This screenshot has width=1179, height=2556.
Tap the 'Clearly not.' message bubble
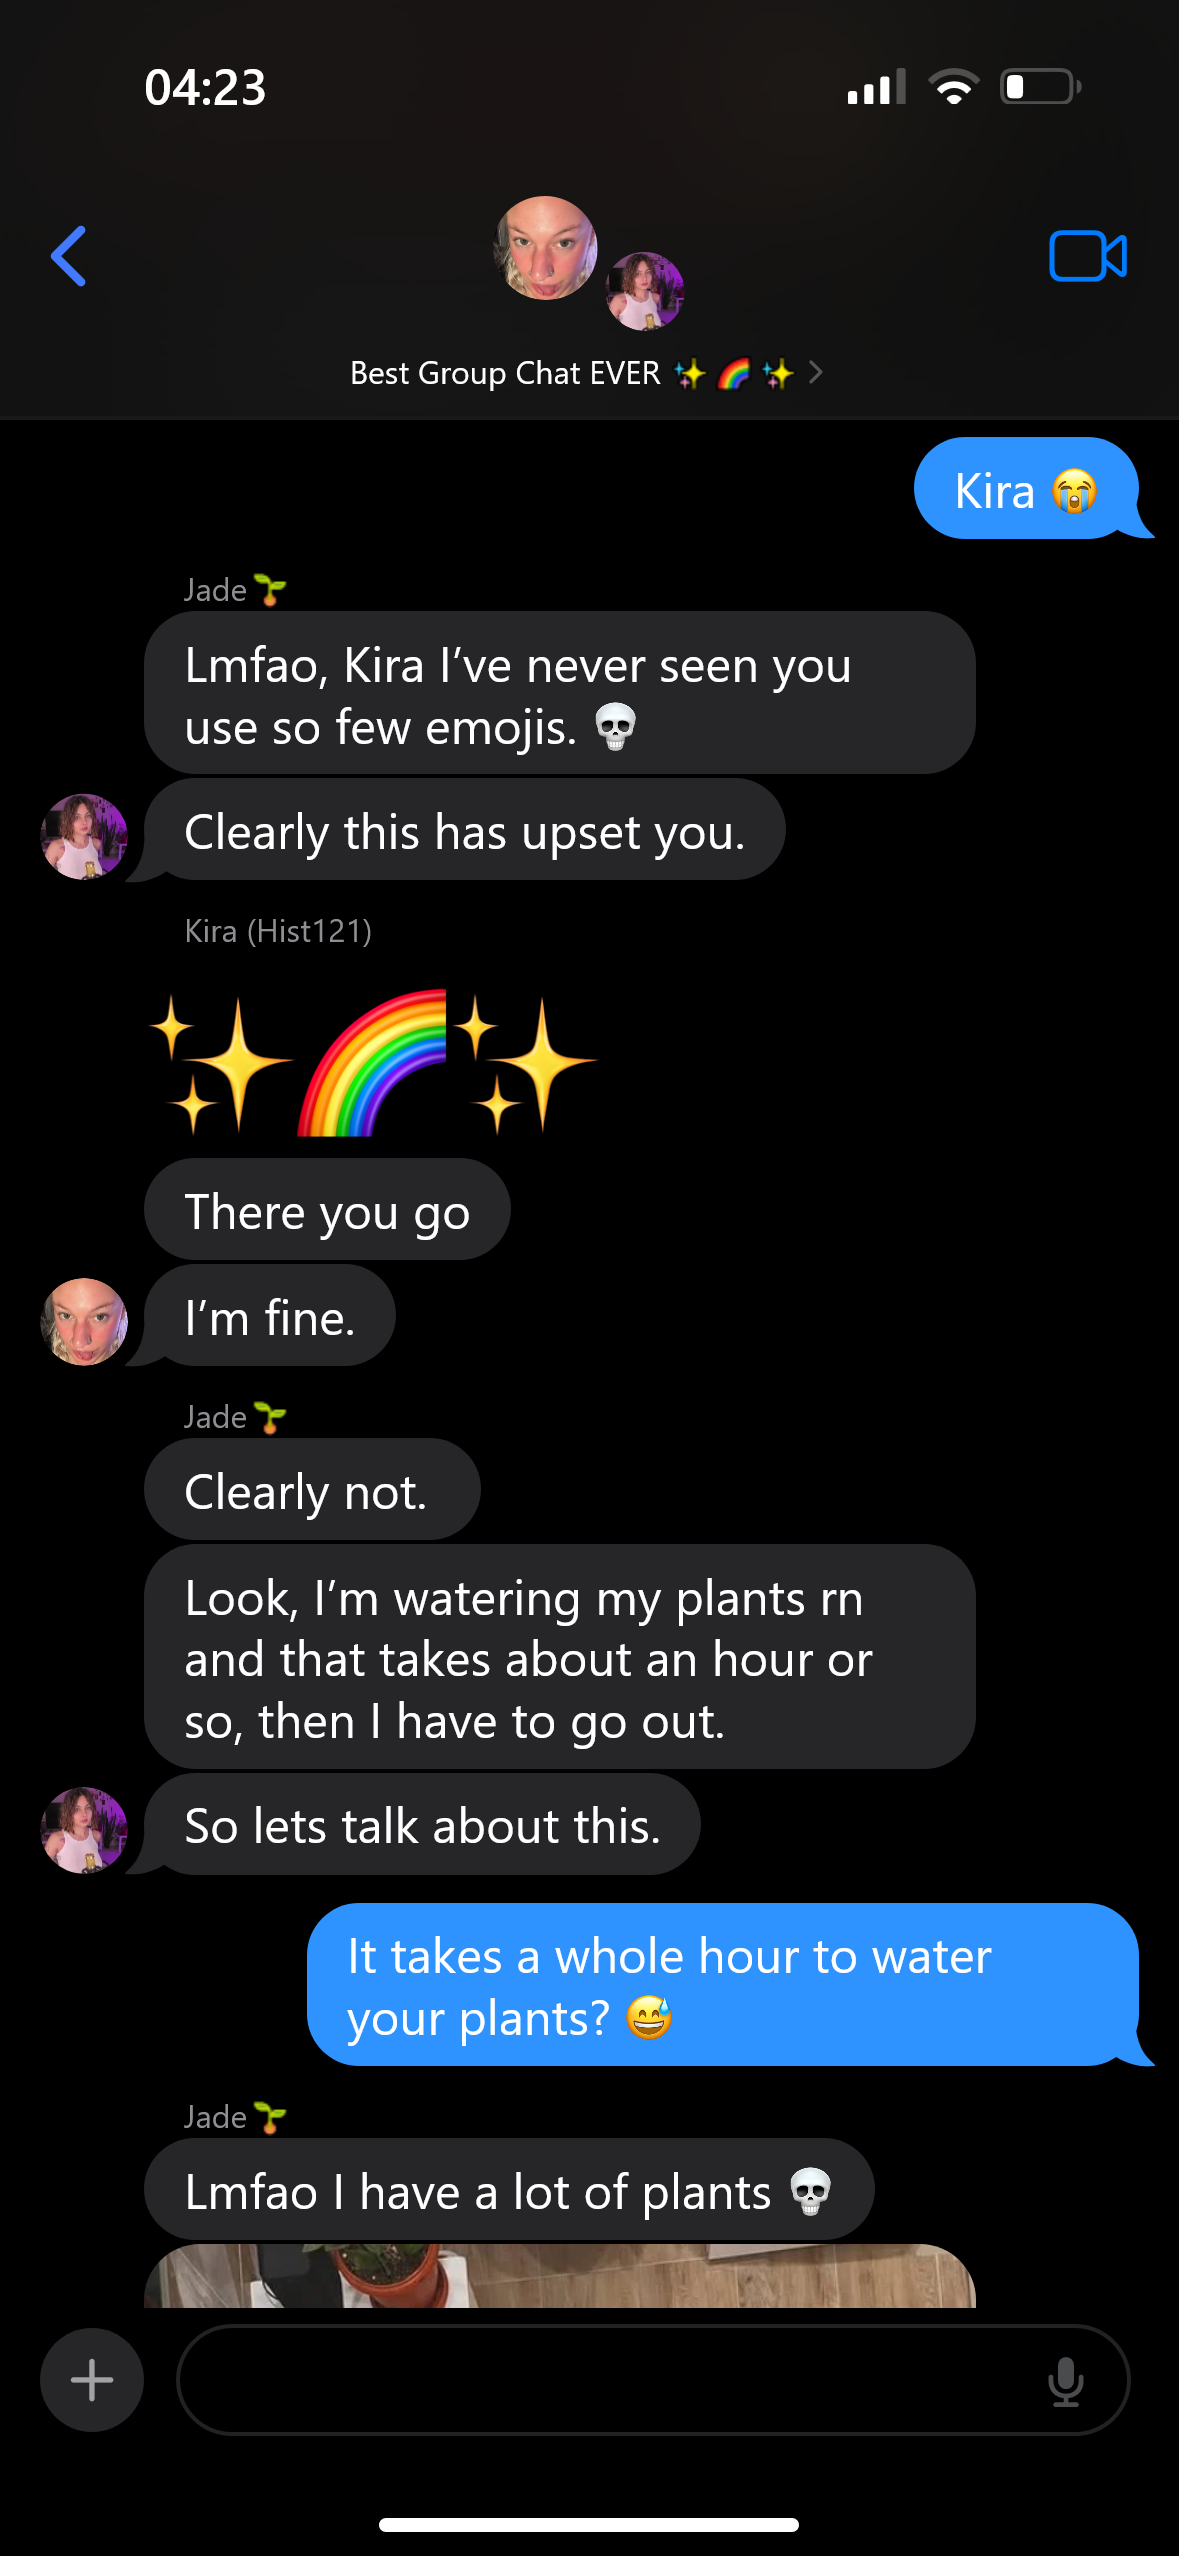point(312,1490)
